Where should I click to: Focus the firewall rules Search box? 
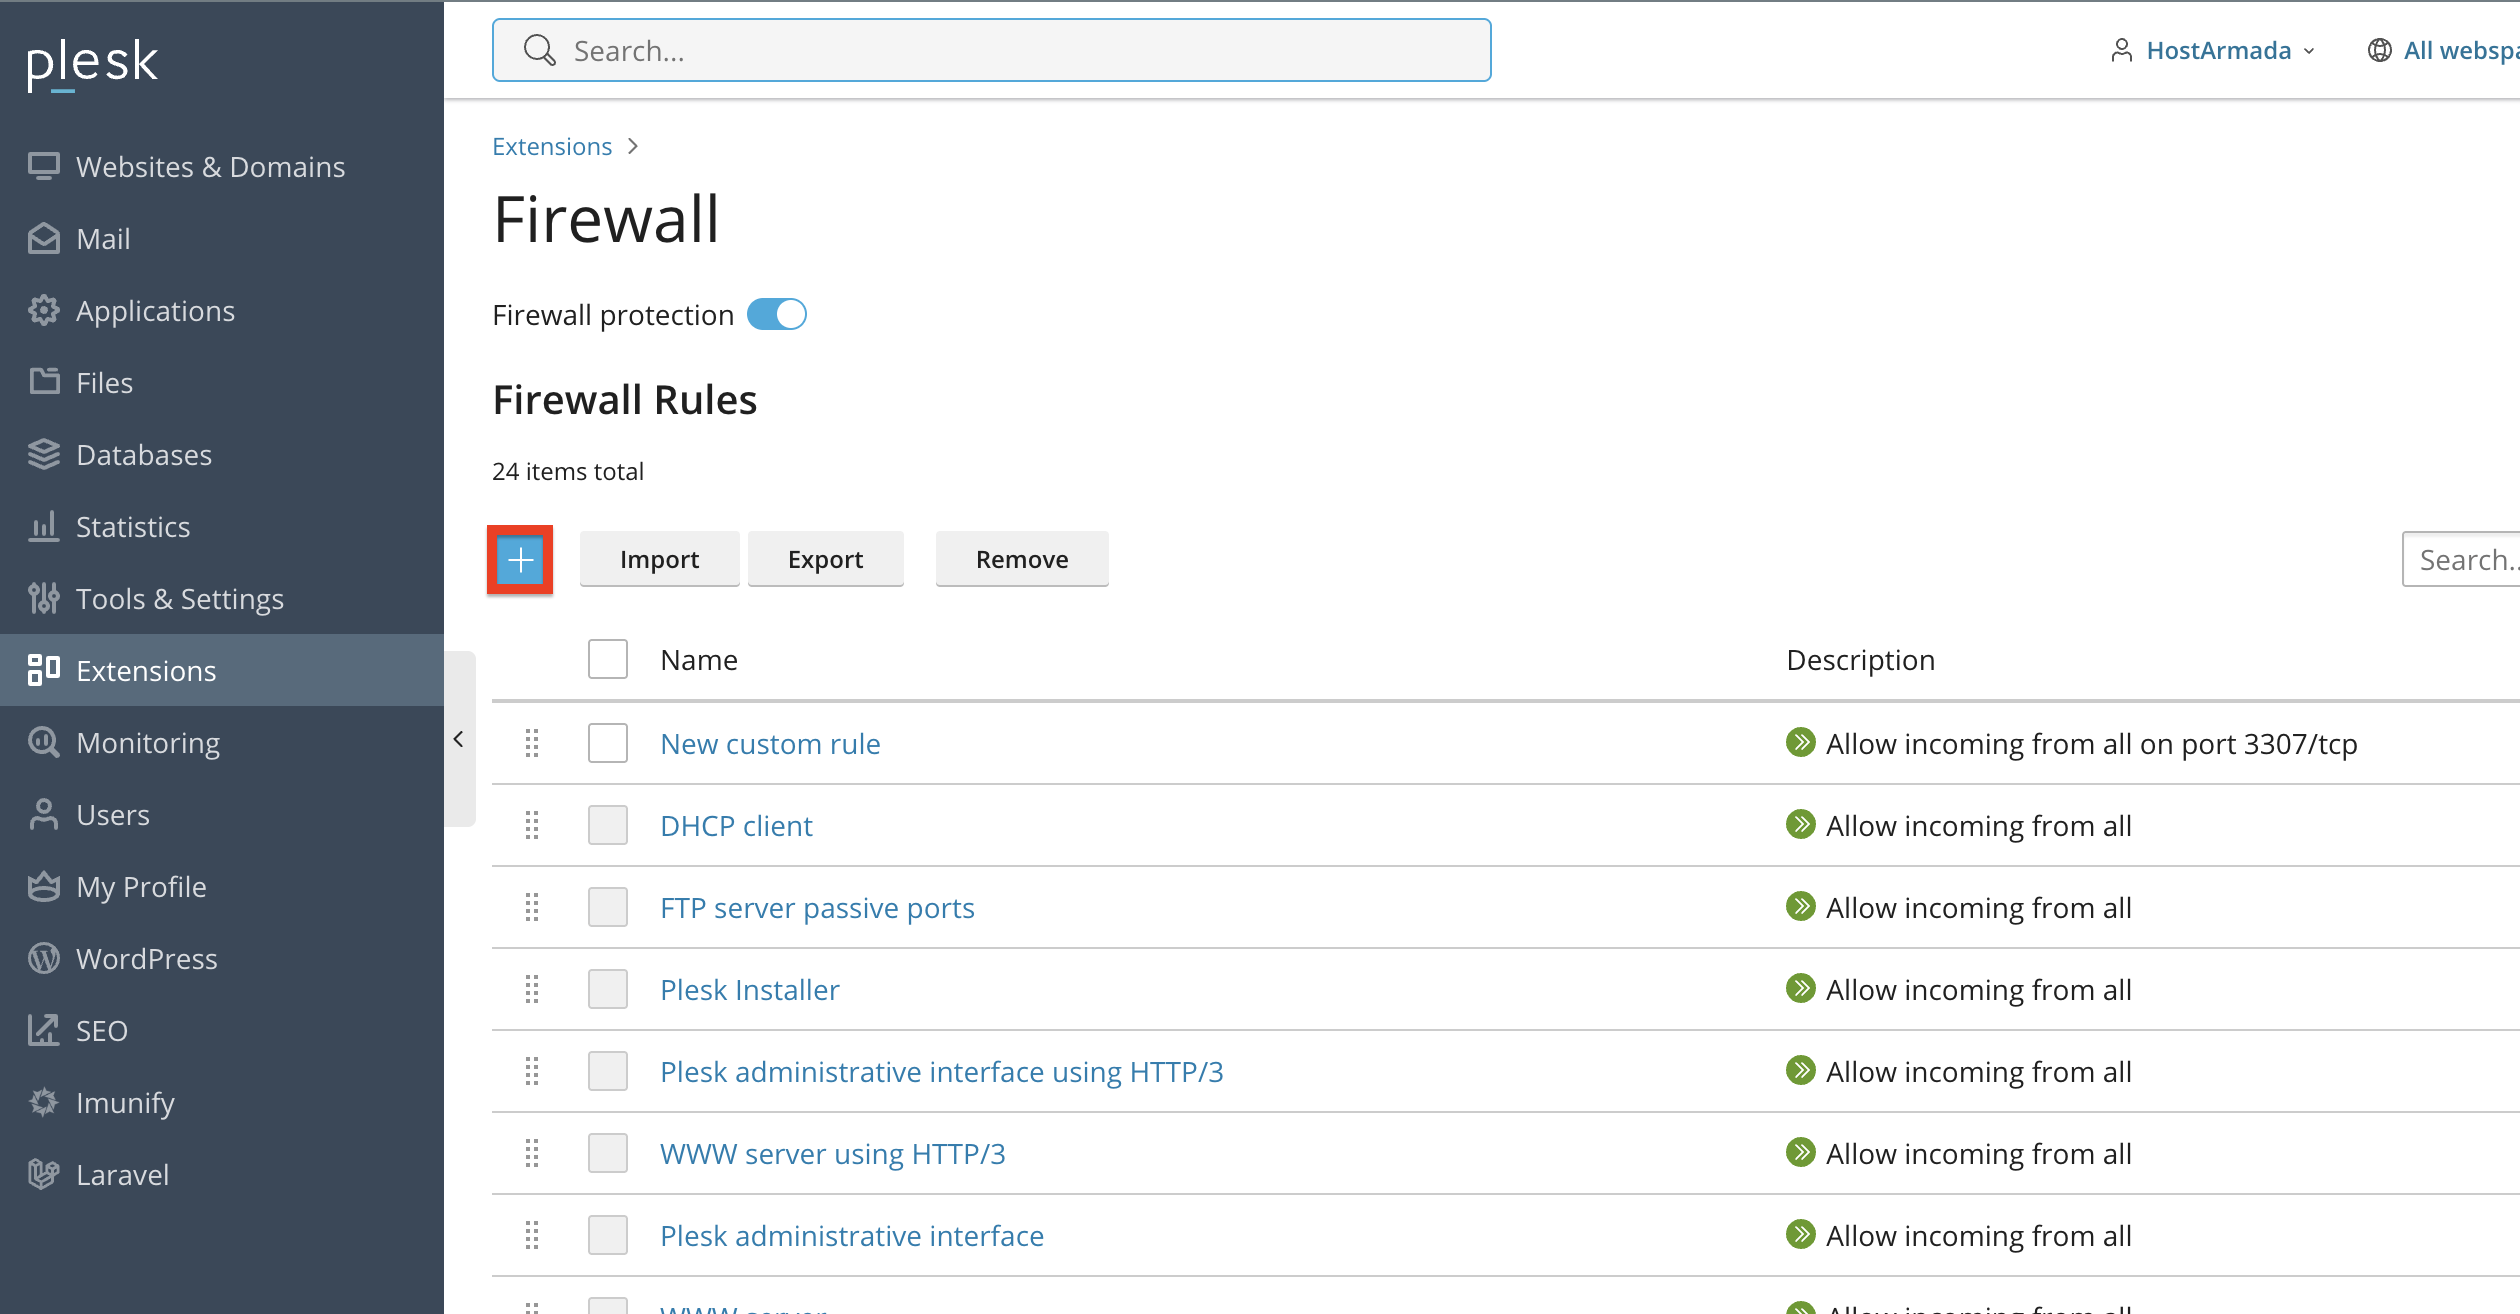tap(2461, 559)
